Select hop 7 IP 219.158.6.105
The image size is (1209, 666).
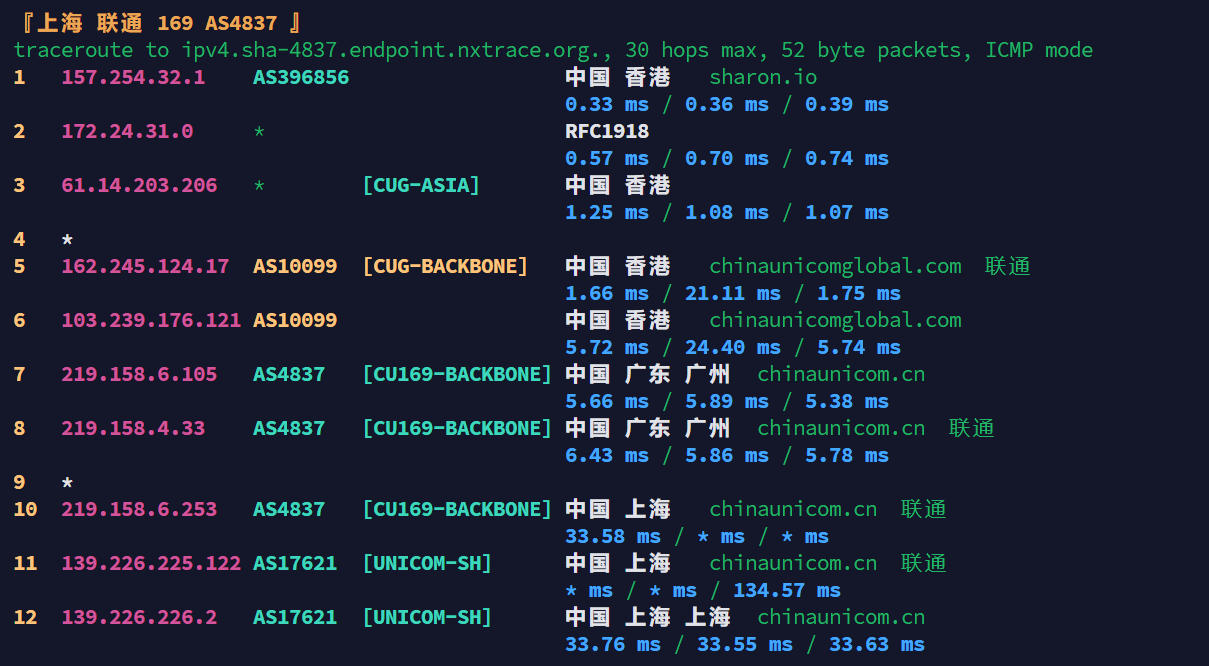pos(139,374)
